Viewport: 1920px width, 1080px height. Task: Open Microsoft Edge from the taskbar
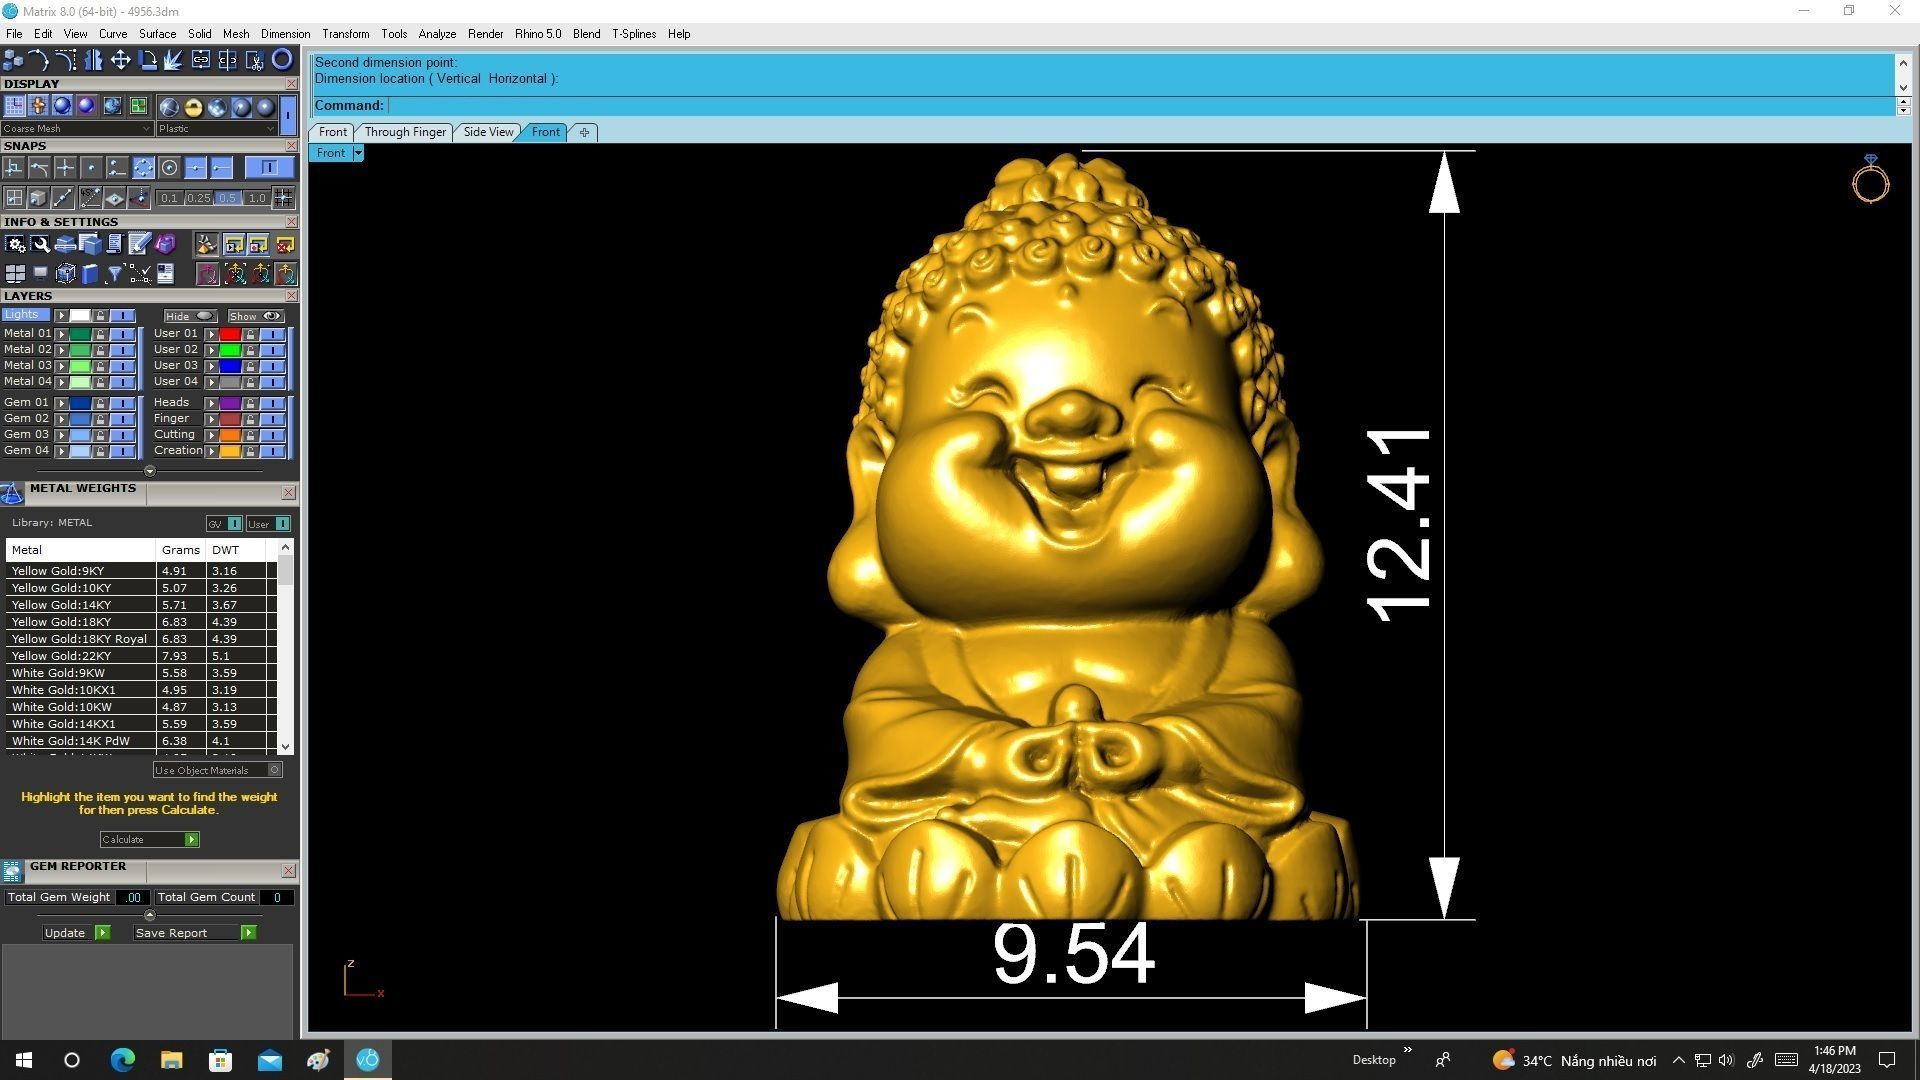point(122,1060)
